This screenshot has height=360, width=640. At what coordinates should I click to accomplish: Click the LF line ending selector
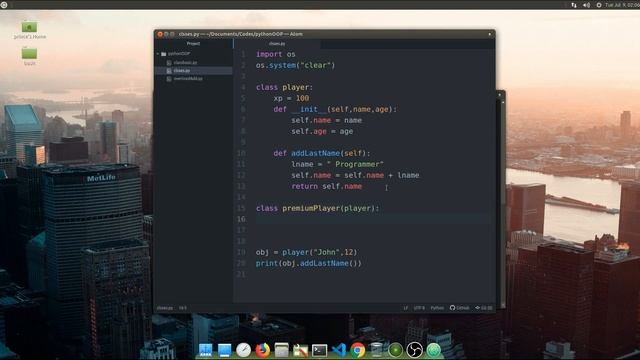(405, 308)
